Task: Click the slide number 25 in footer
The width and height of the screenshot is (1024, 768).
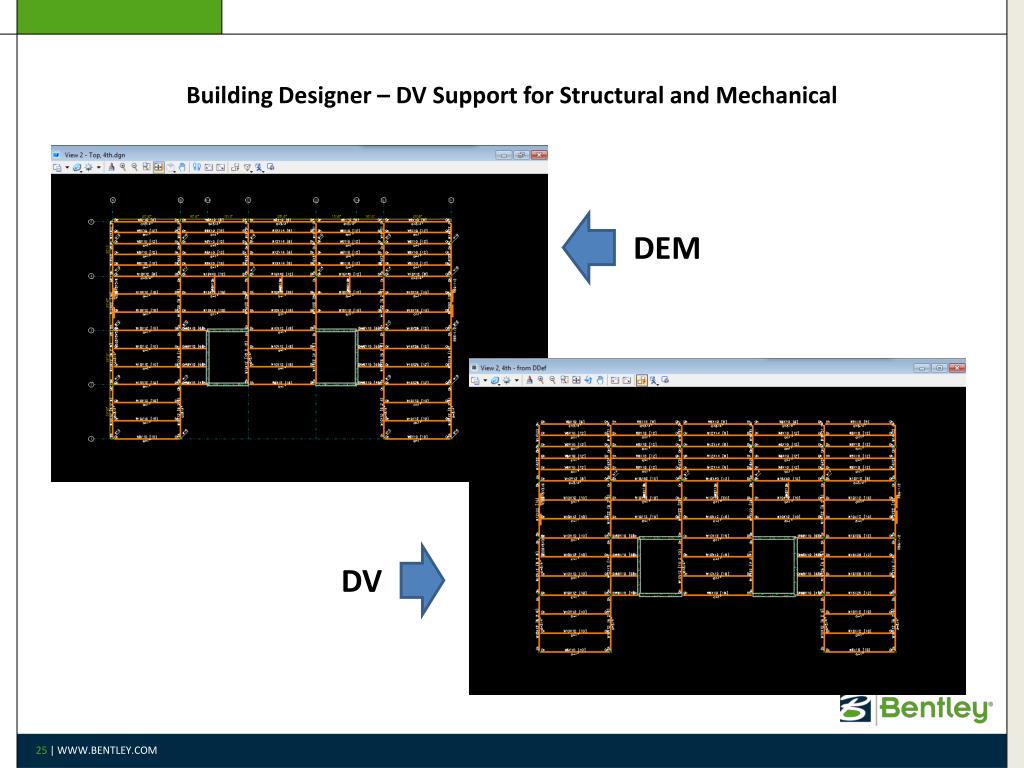Action: [x=41, y=750]
